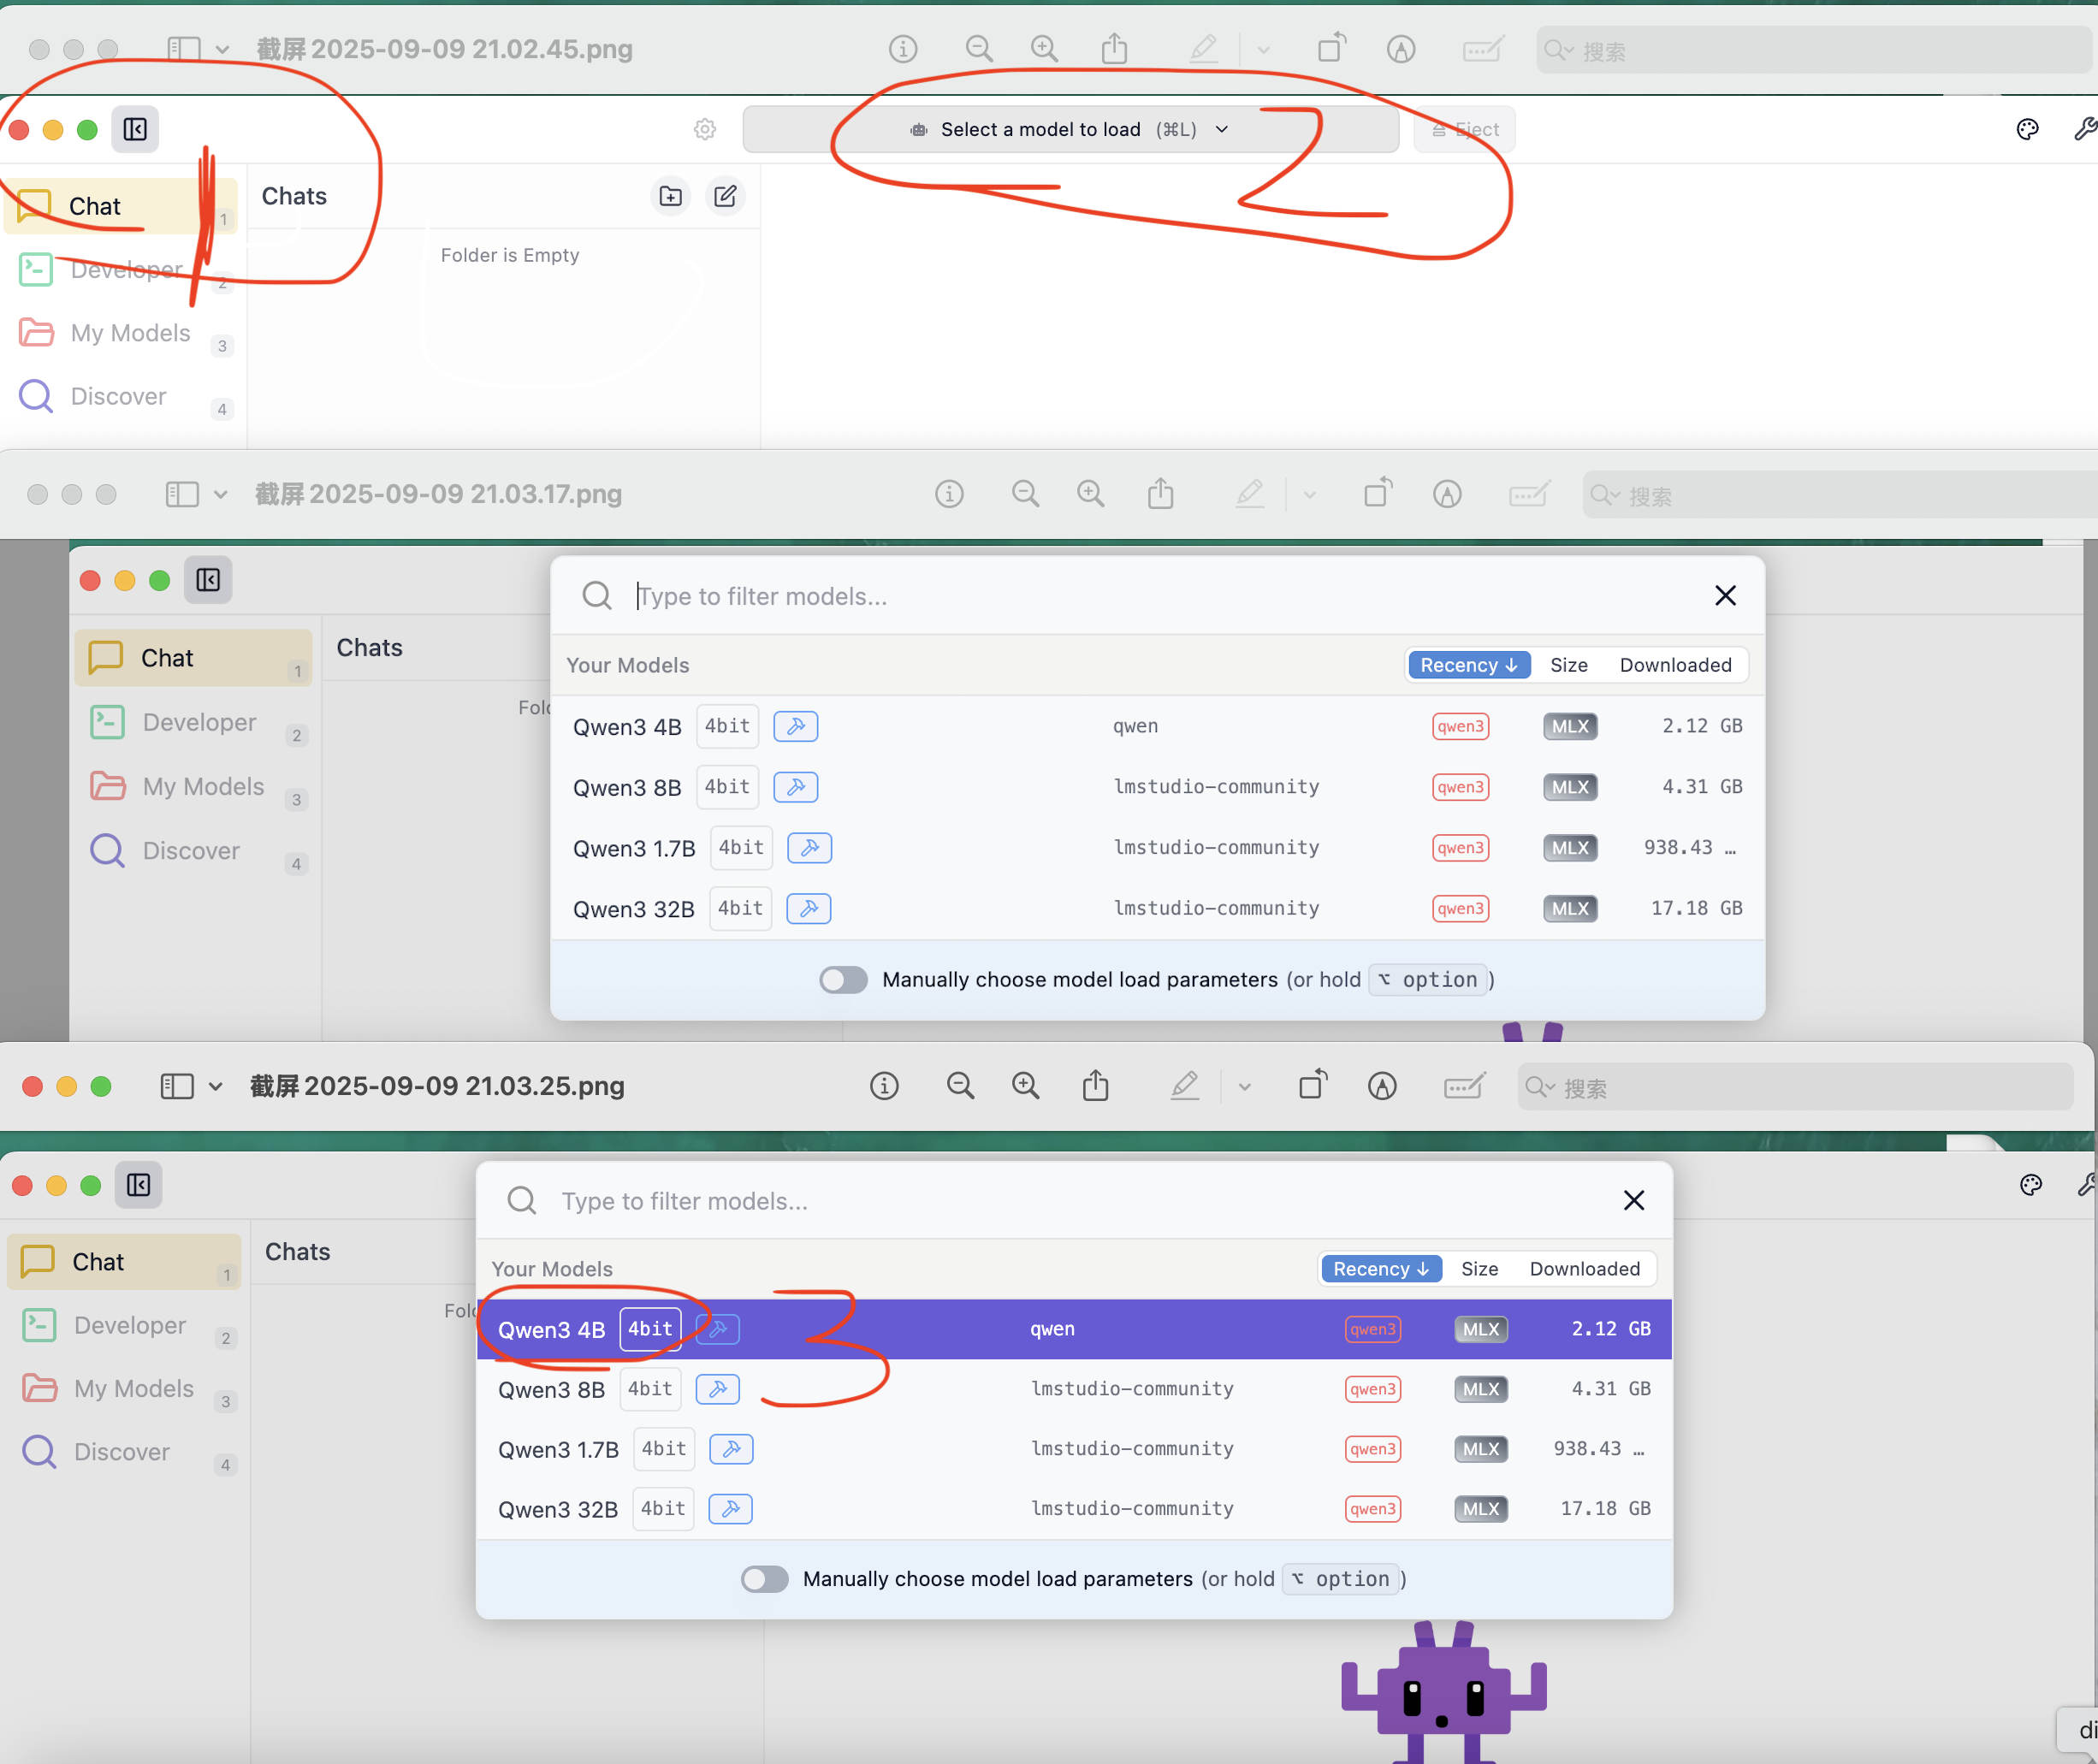Click share icon in 21.03.25 Preview window
The width and height of the screenshot is (2098, 1764).
(1096, 1085)
